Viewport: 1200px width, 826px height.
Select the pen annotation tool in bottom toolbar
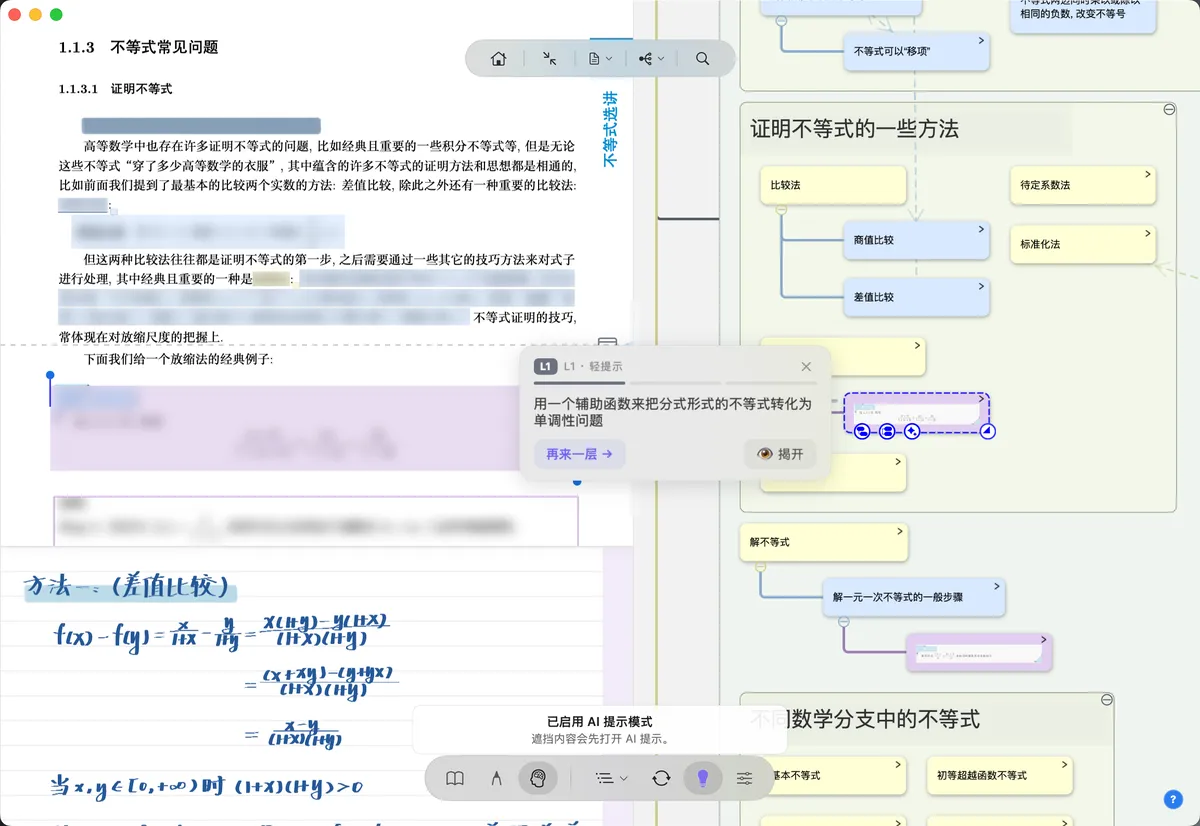coord(497,778)
